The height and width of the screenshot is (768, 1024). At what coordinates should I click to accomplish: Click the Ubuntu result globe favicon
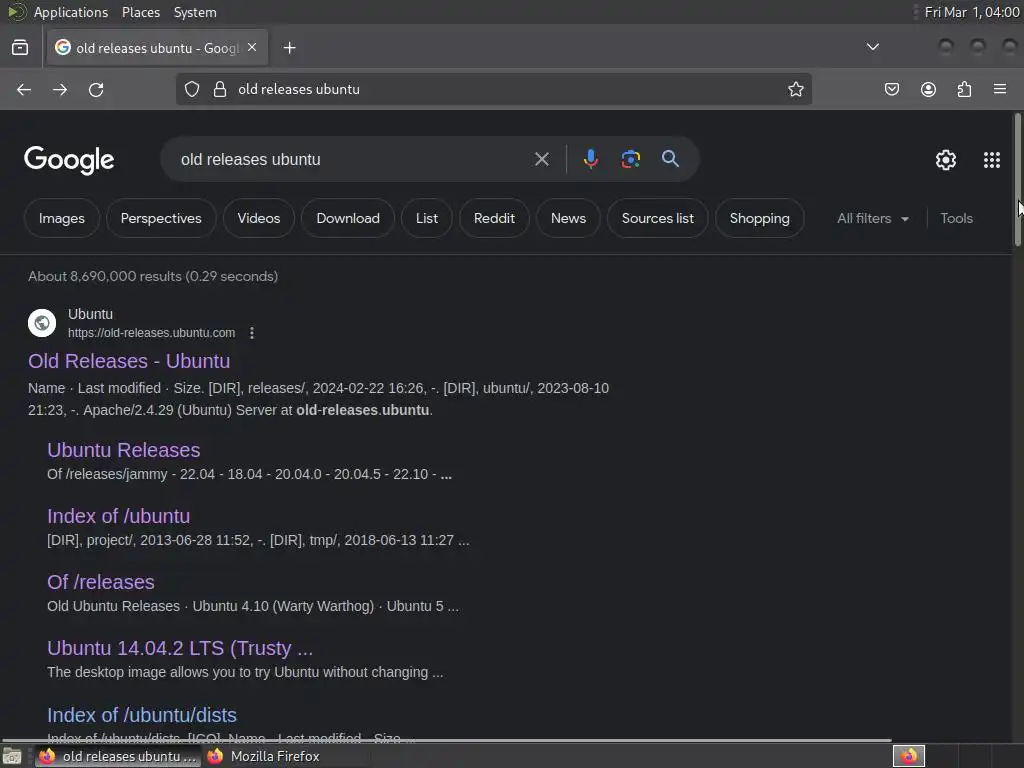coord(42,323)
